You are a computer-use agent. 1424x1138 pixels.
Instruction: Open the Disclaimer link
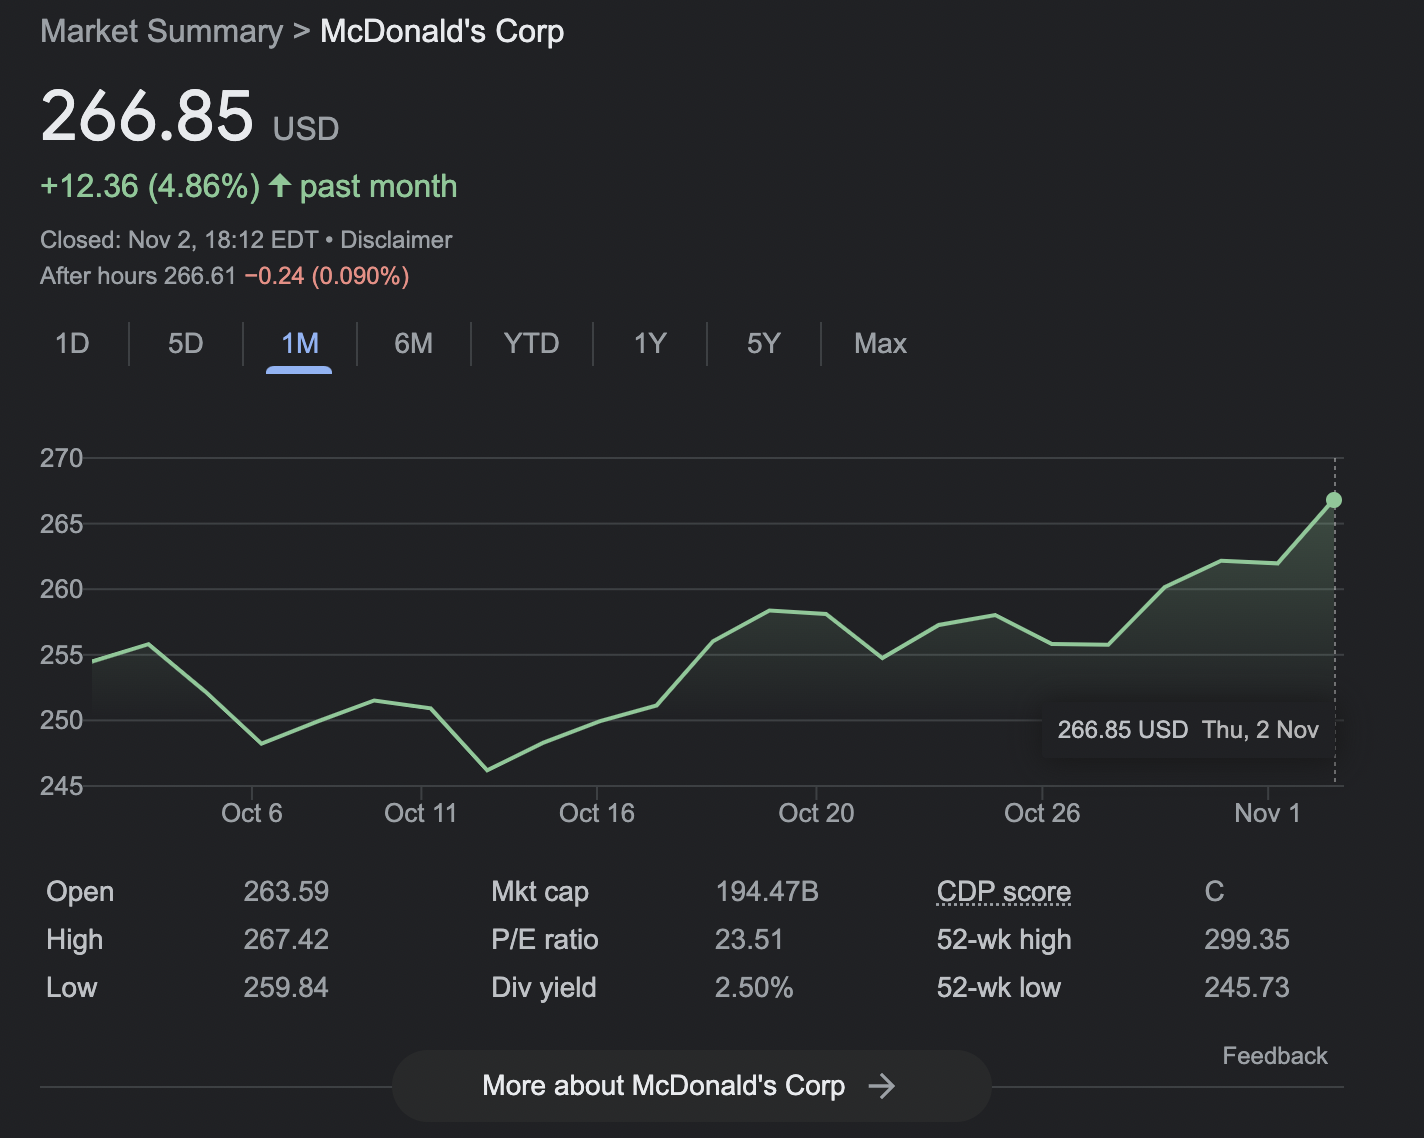396,240
